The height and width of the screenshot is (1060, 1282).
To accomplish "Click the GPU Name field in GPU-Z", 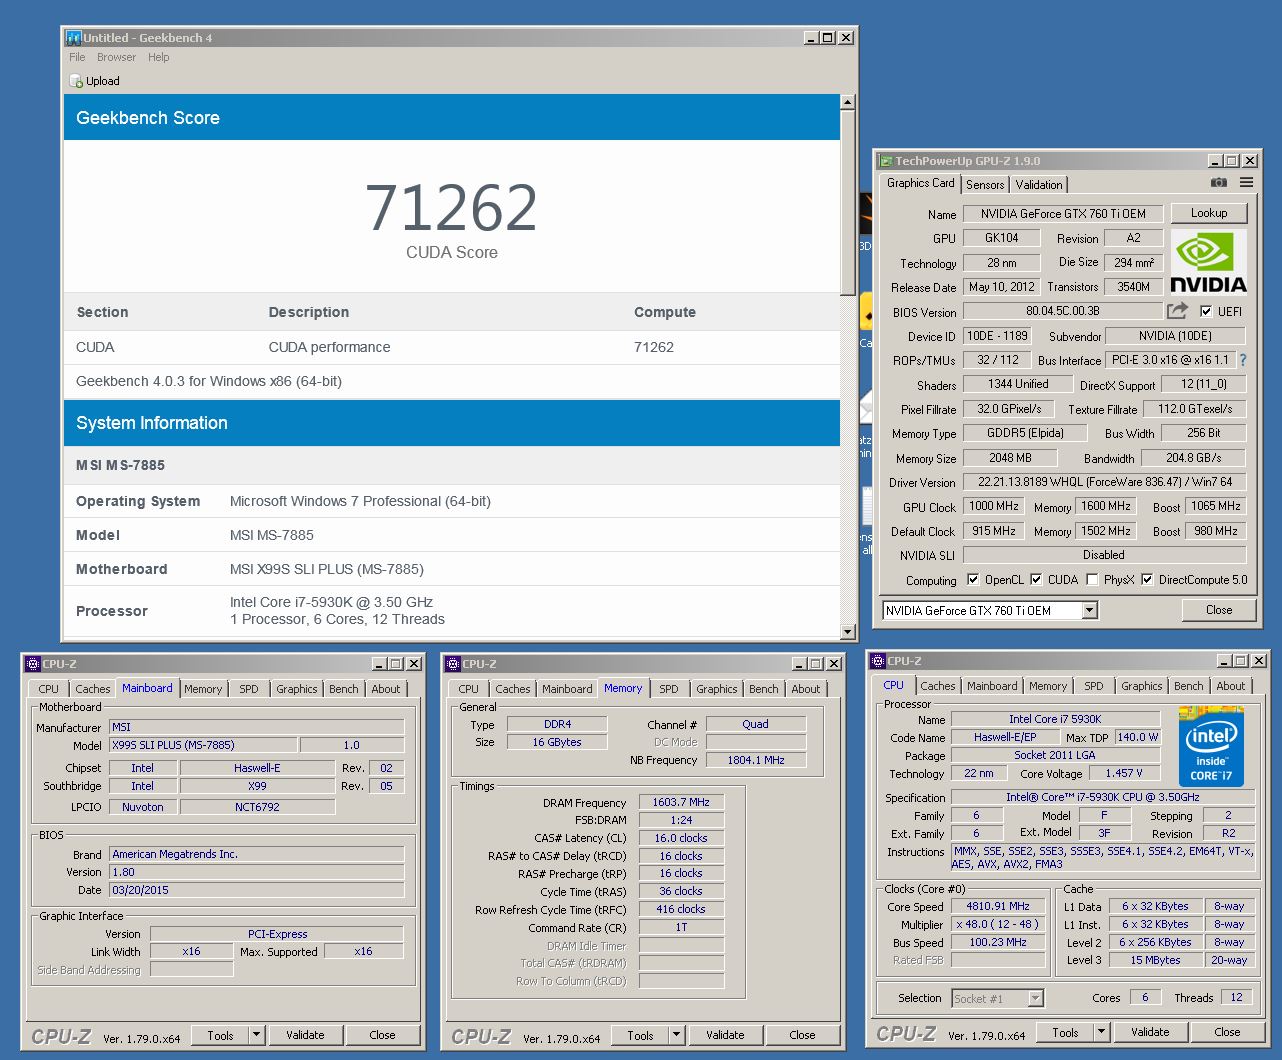I will pos(1063,213).
